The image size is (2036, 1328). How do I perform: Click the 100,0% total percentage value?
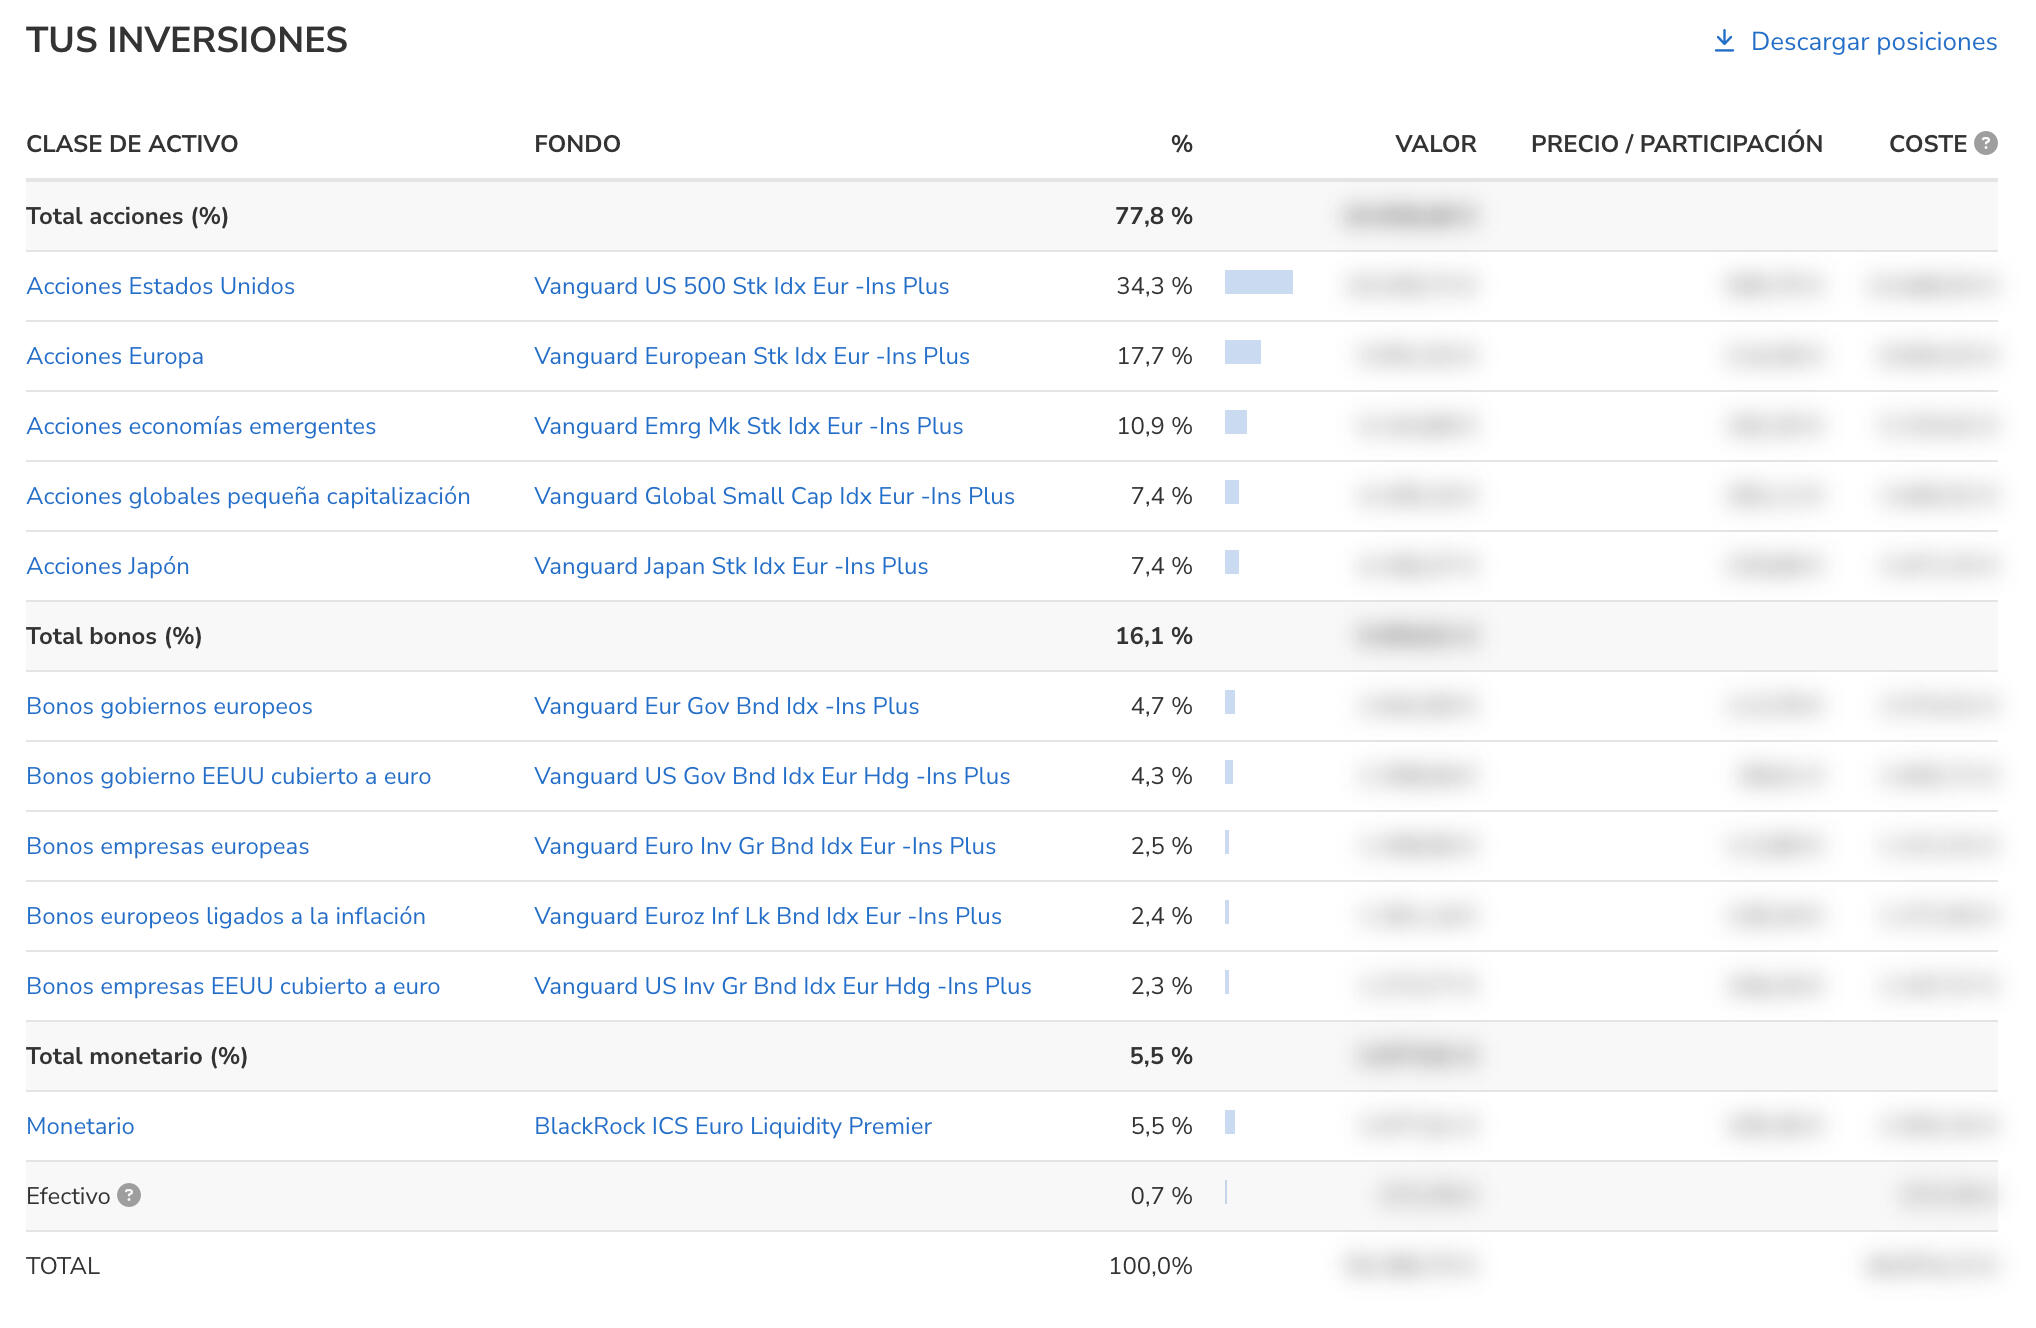pos(1151,1266)
